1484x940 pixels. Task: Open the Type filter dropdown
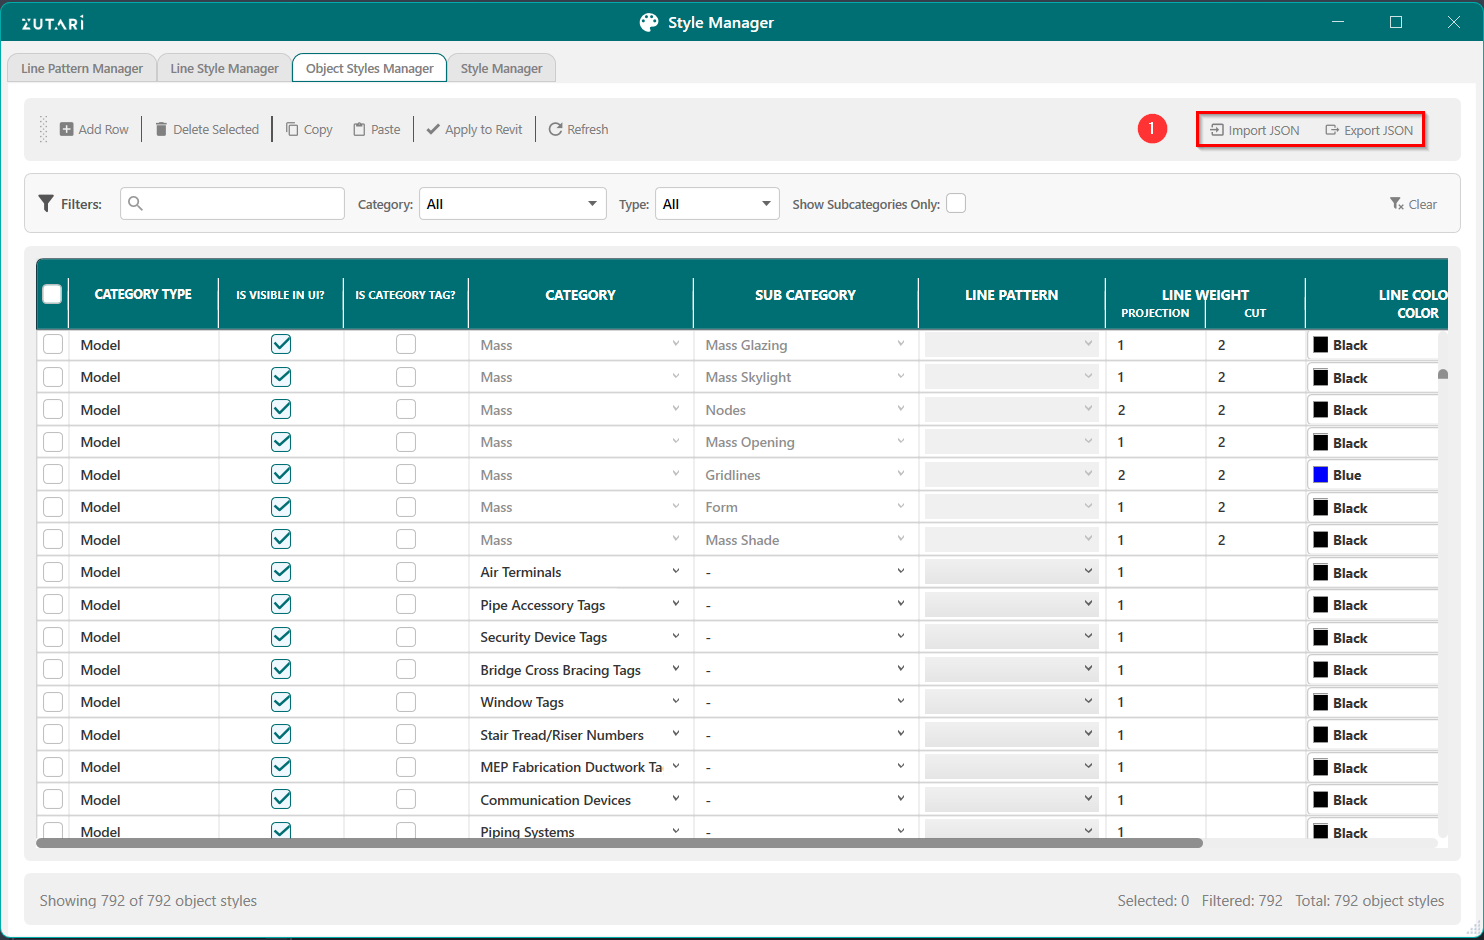click(x=717, y=204)
